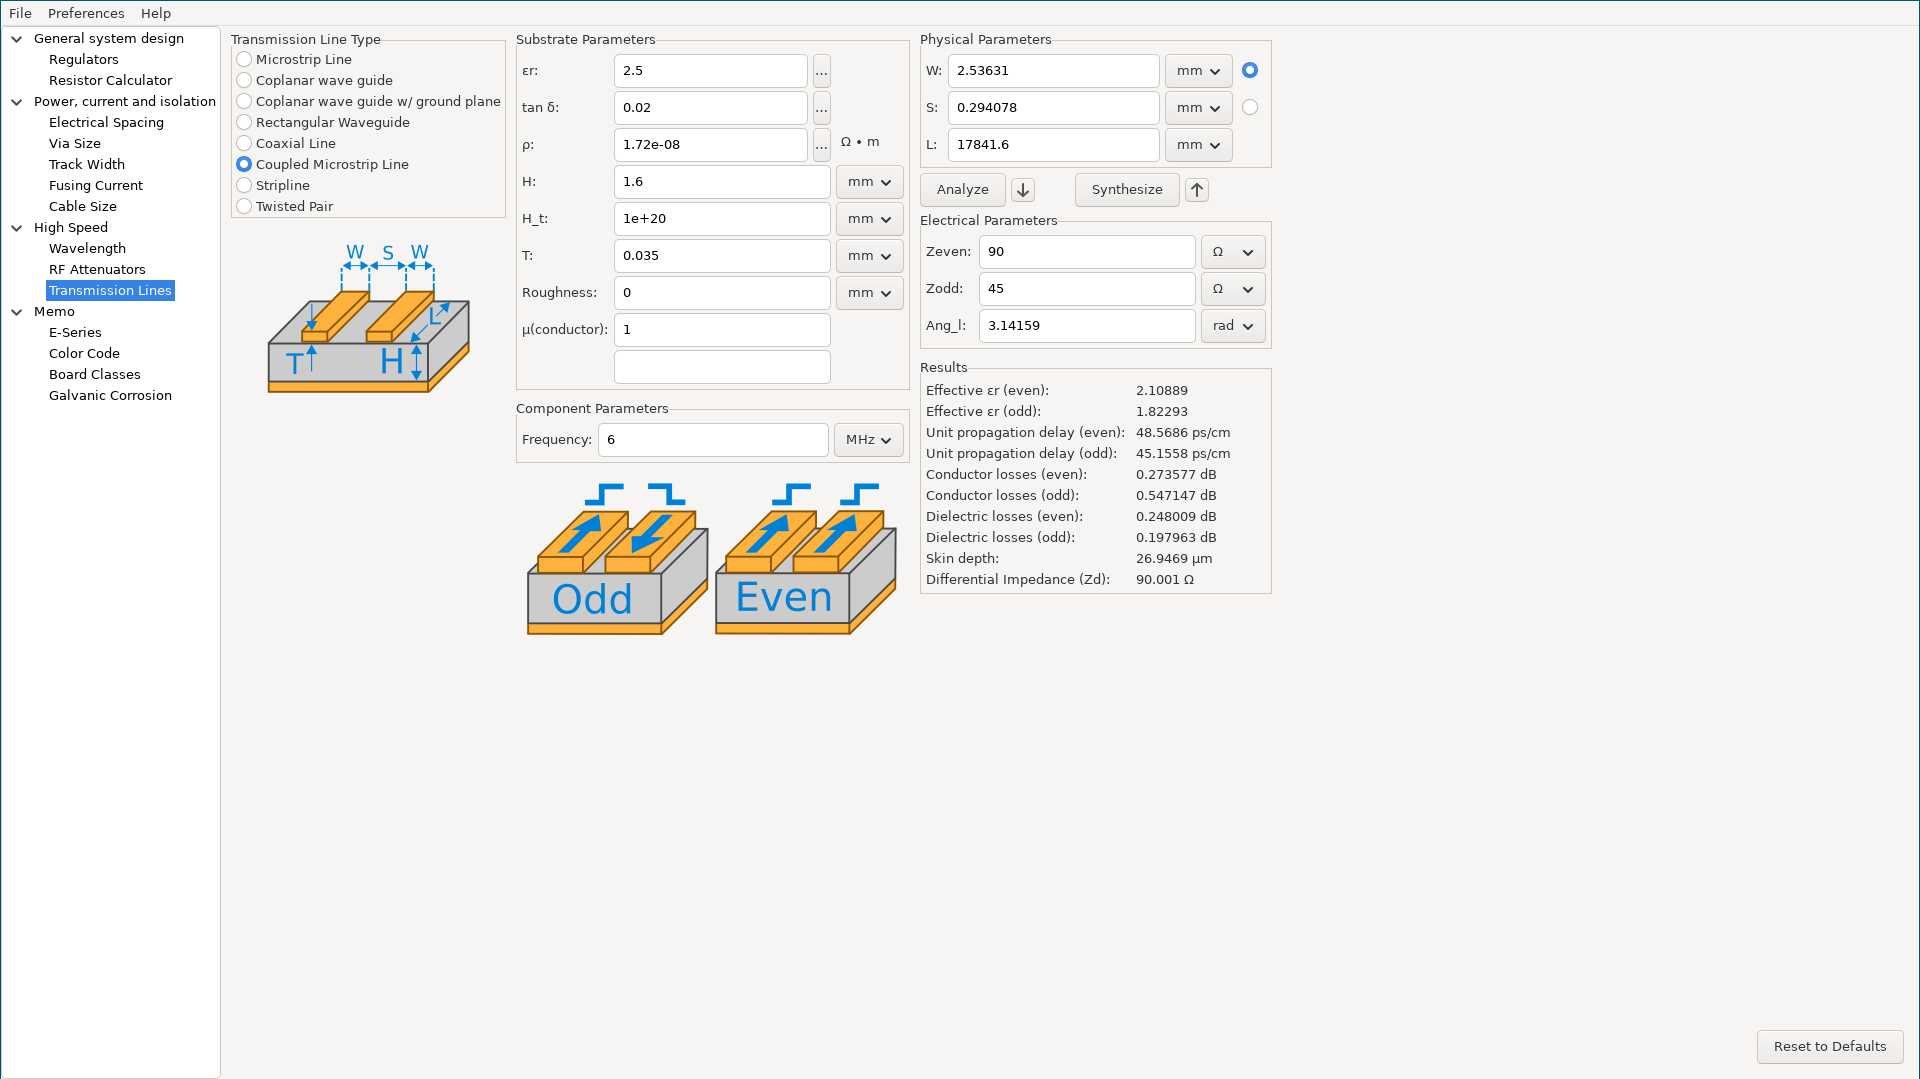Viewport: 1920px width, 1079px height.
Task: Open the Ang_l rad unit dropdown
Action: pos(1232,326)
